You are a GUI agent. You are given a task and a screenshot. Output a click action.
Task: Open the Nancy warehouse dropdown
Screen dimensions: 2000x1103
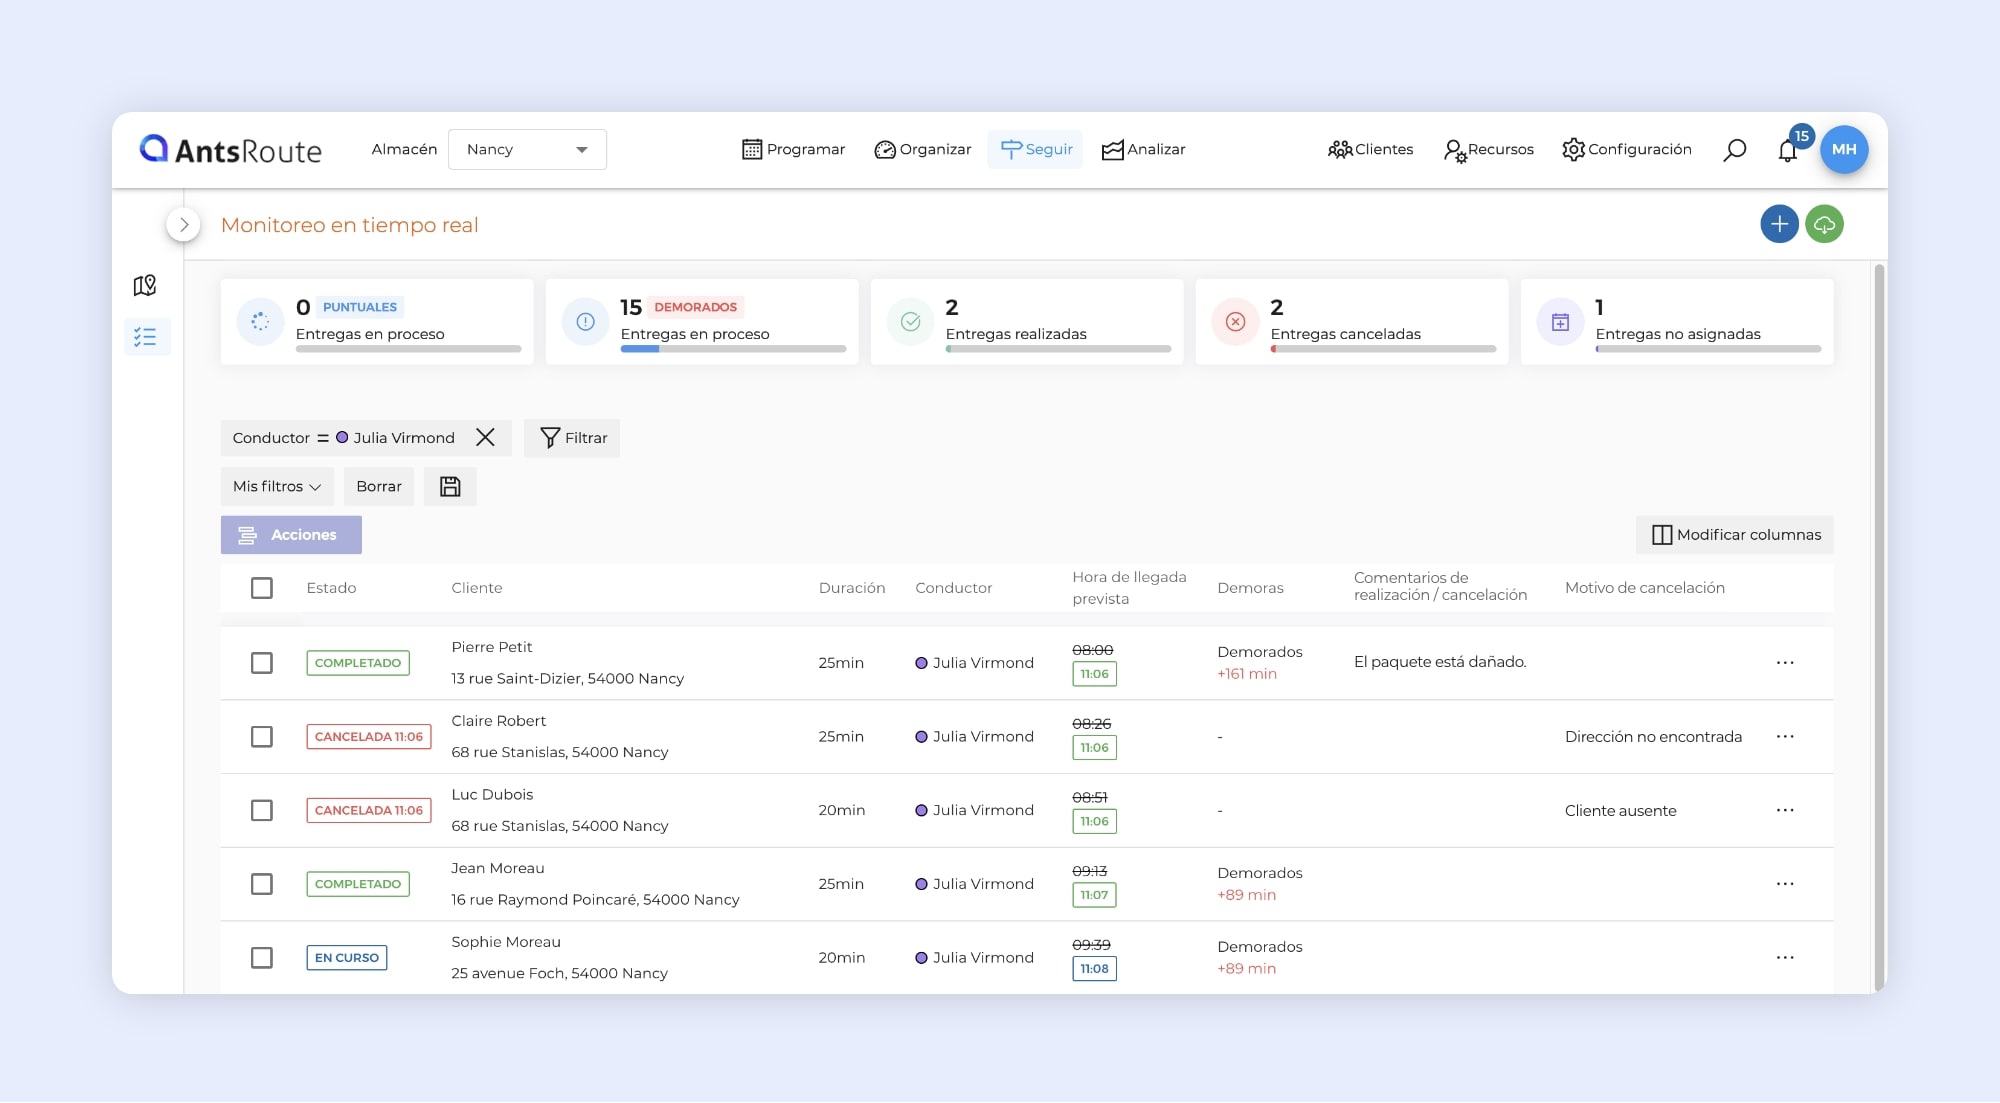[x=527, y=150]
